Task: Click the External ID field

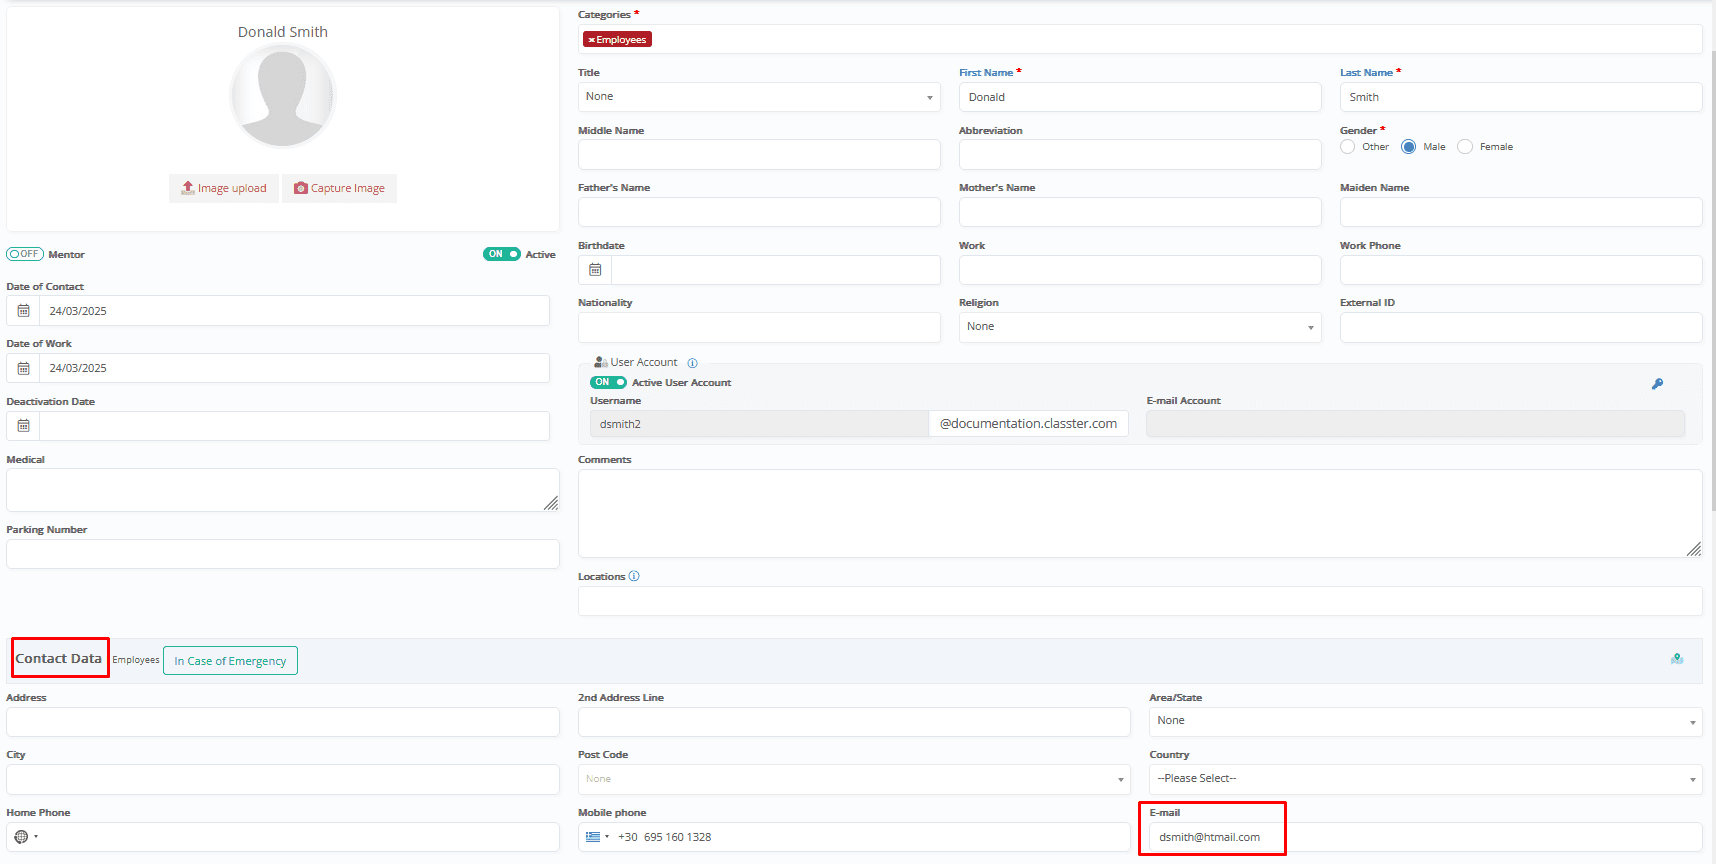Action: point(1521,327)
